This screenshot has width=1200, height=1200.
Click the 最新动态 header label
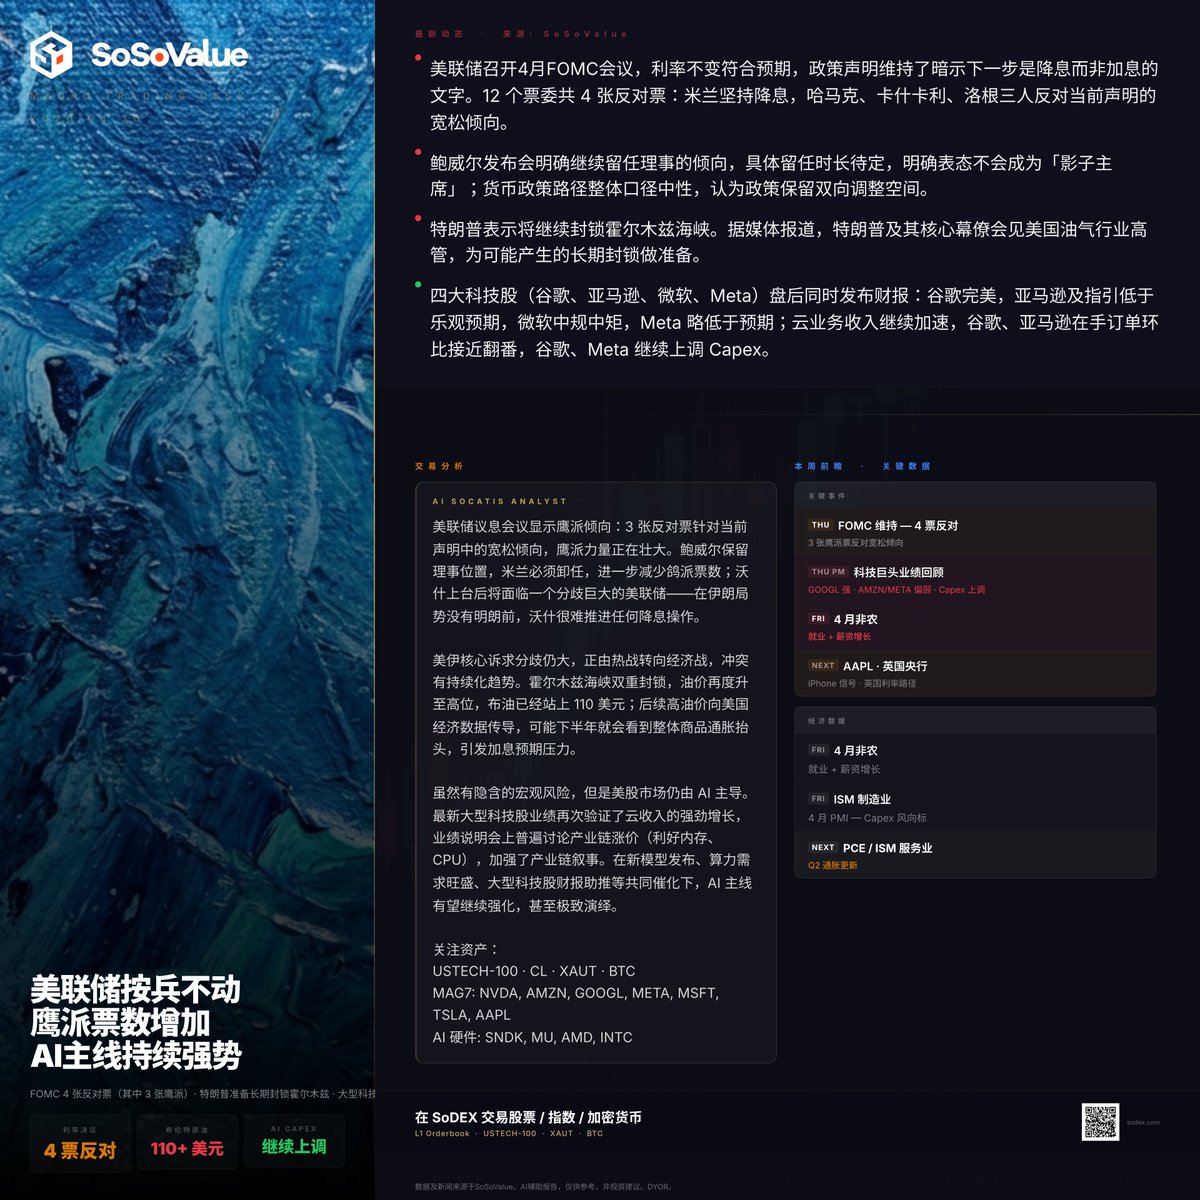(439, 34)
